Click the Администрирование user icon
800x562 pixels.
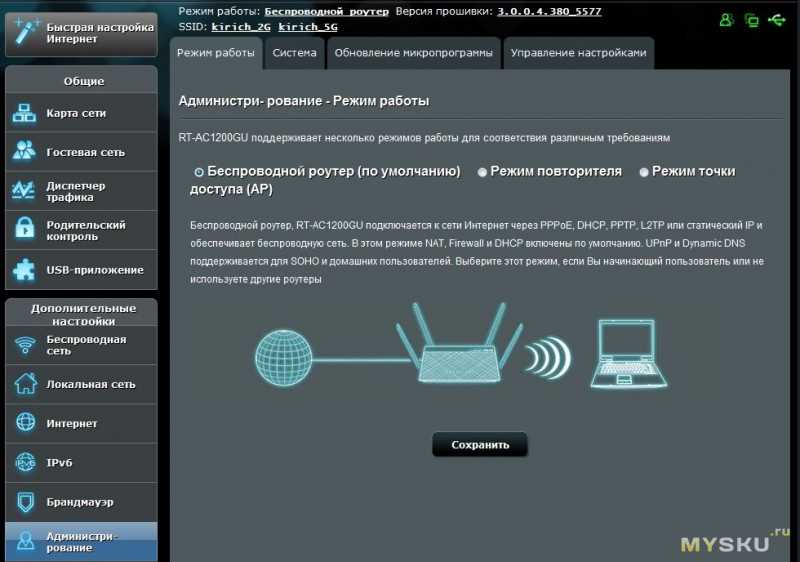click(25, 541)
